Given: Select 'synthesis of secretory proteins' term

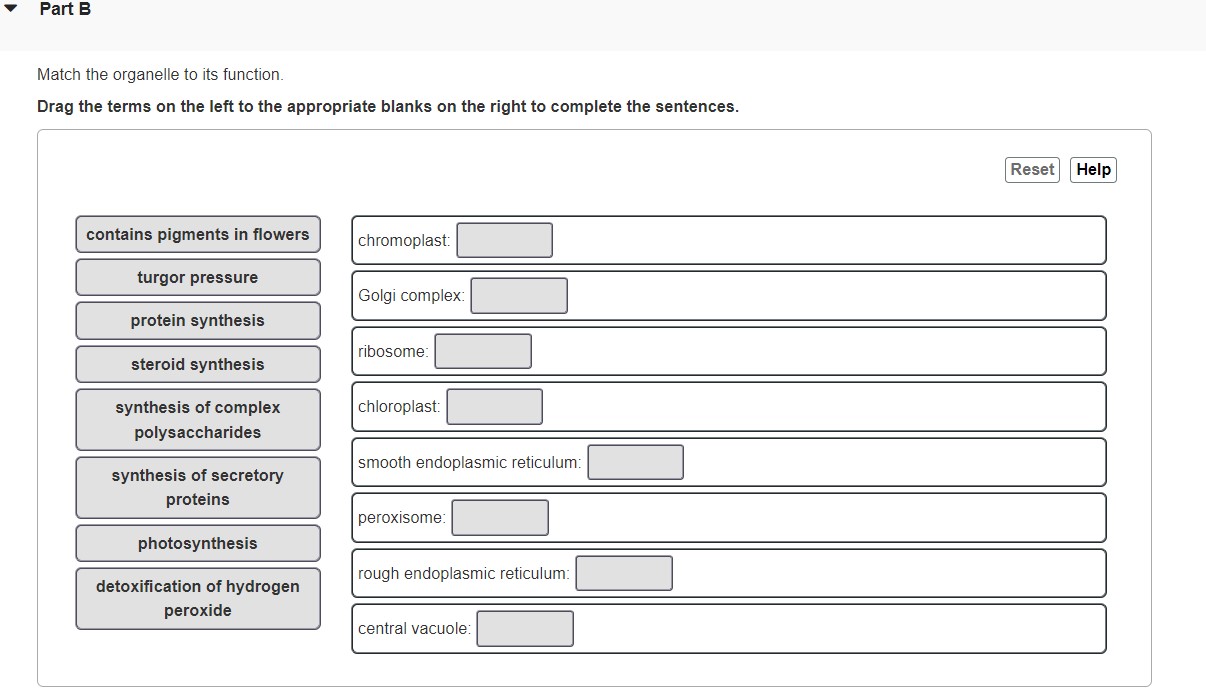Looking at the screenshot, I should pos(197,487).
